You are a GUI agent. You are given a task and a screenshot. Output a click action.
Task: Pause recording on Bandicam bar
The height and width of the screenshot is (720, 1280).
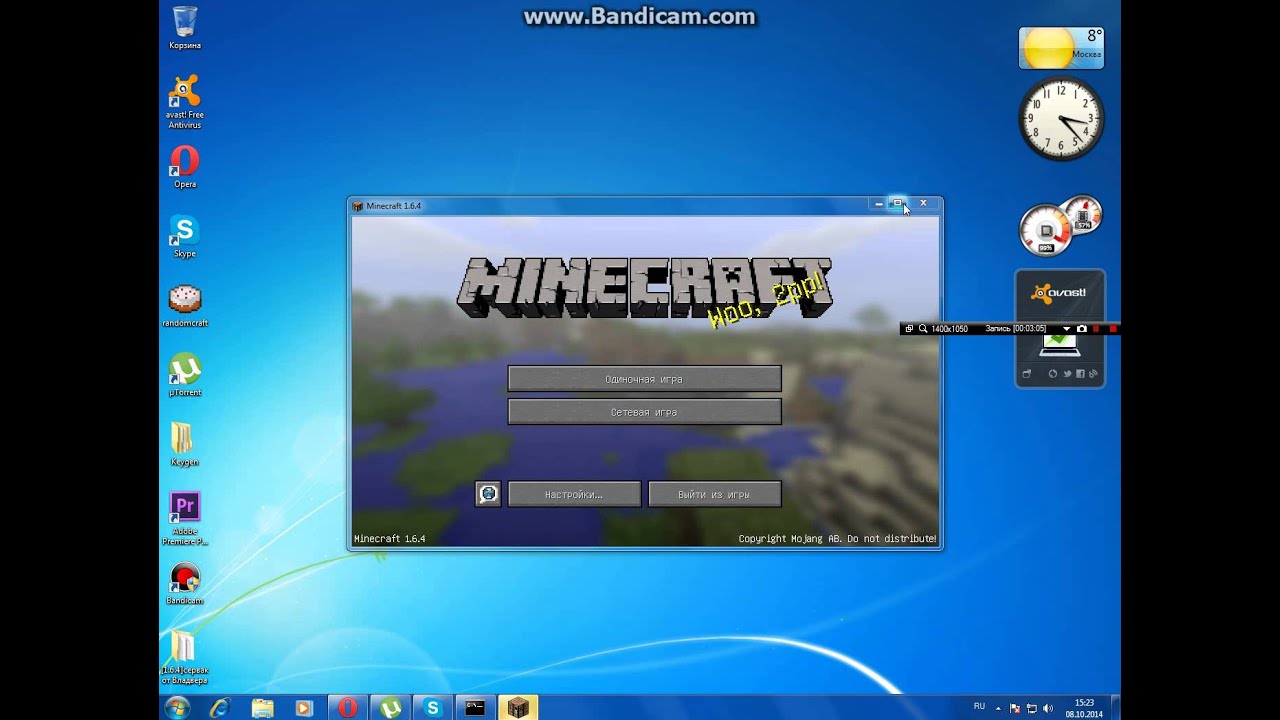(1096, 328)
